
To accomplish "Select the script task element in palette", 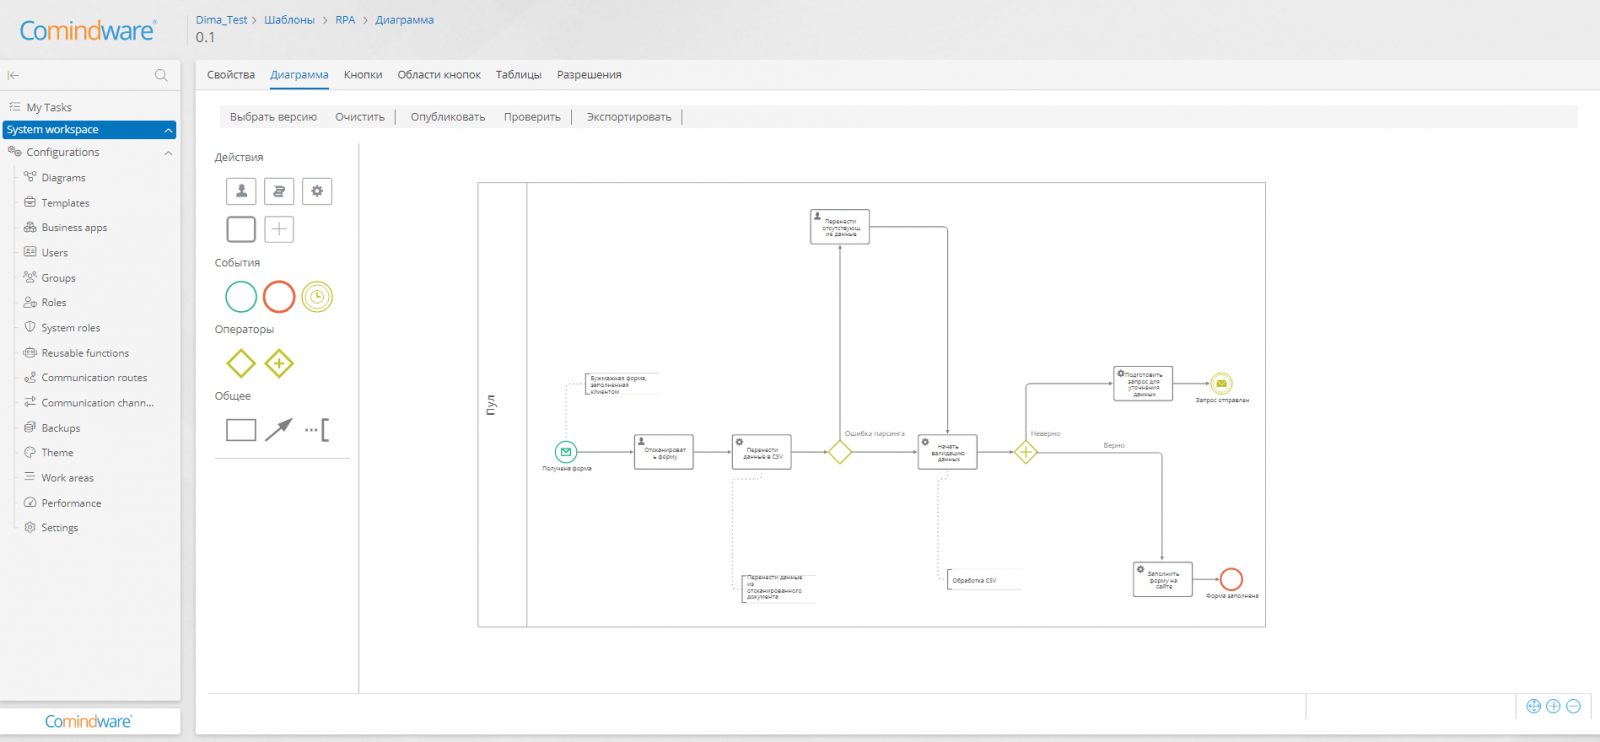I will click(279, 191).
